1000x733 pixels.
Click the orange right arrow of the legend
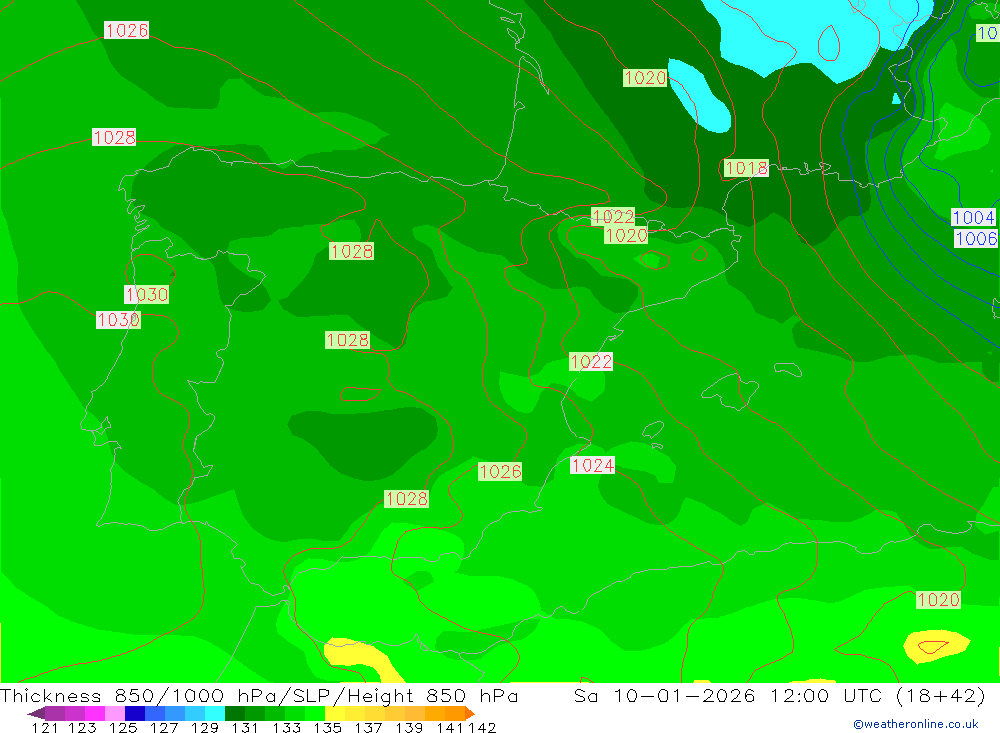470,713
